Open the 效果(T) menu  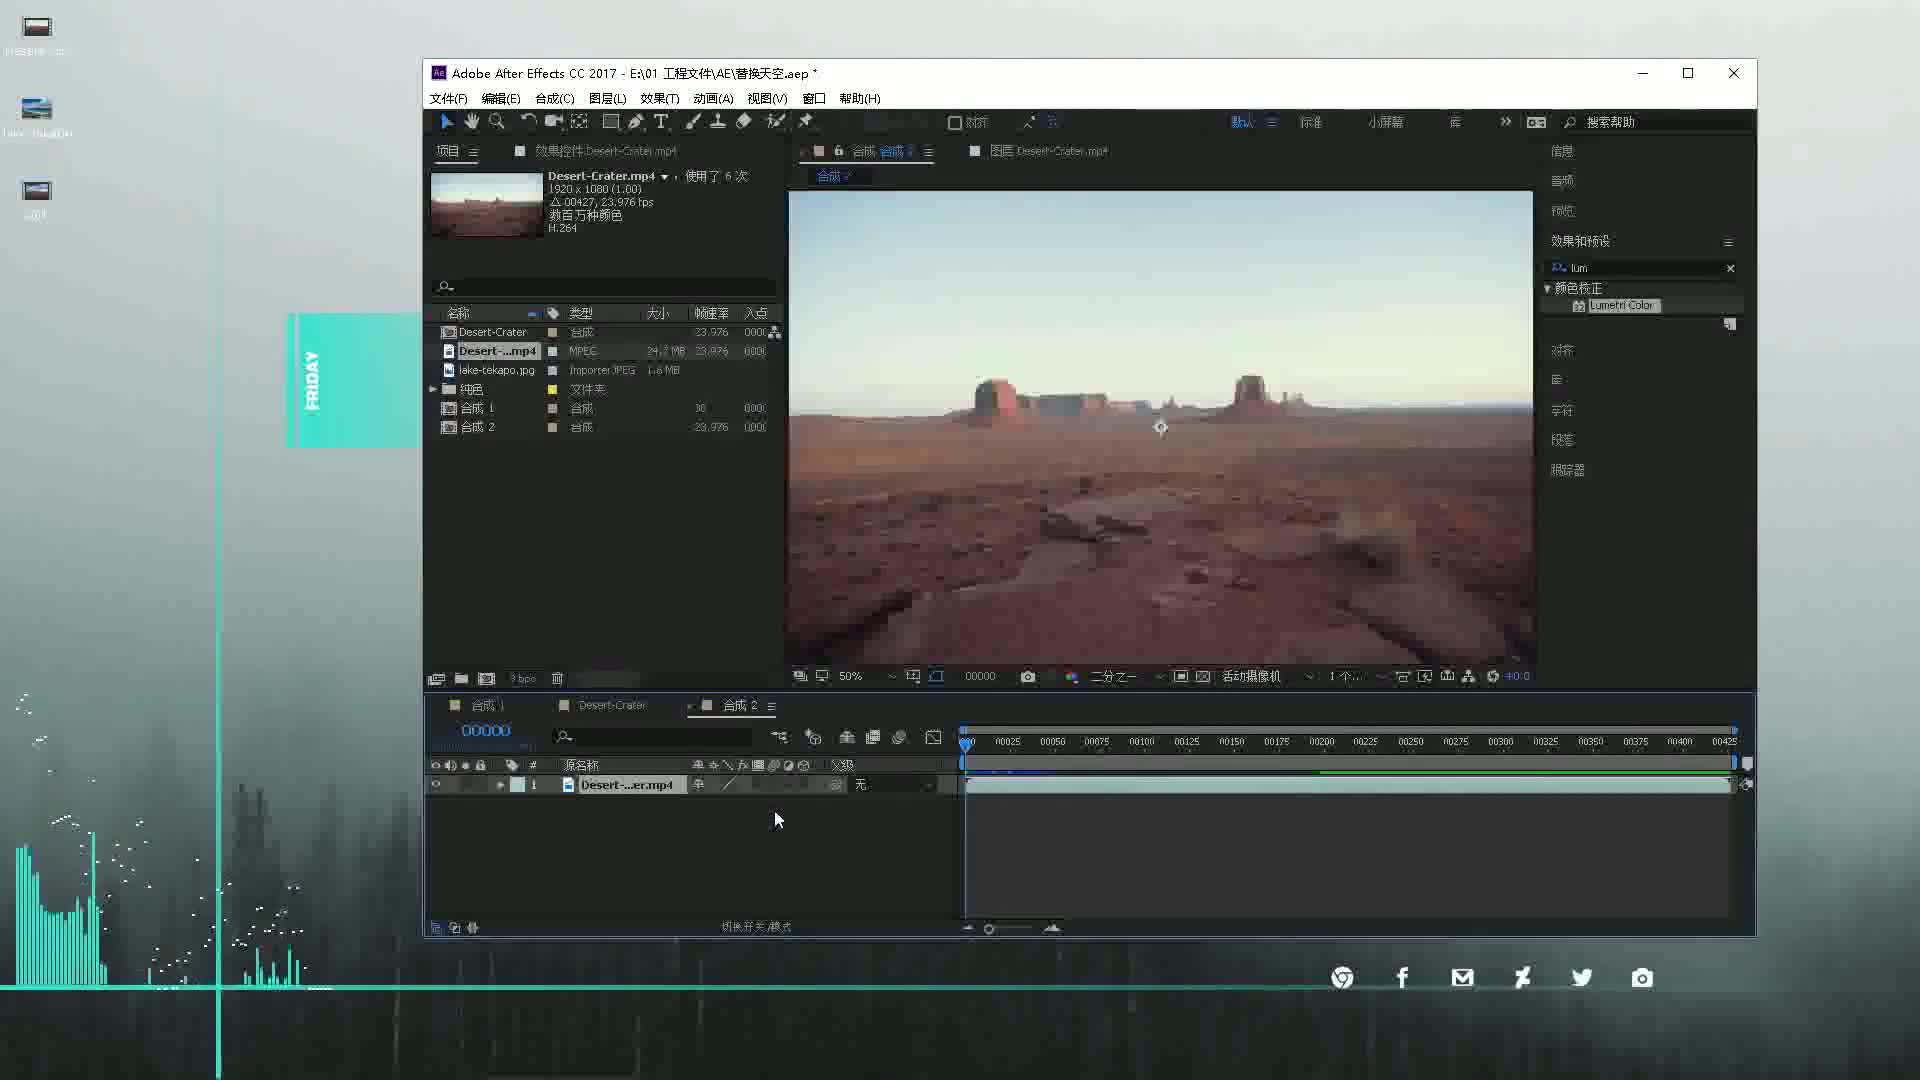(659, 99)
